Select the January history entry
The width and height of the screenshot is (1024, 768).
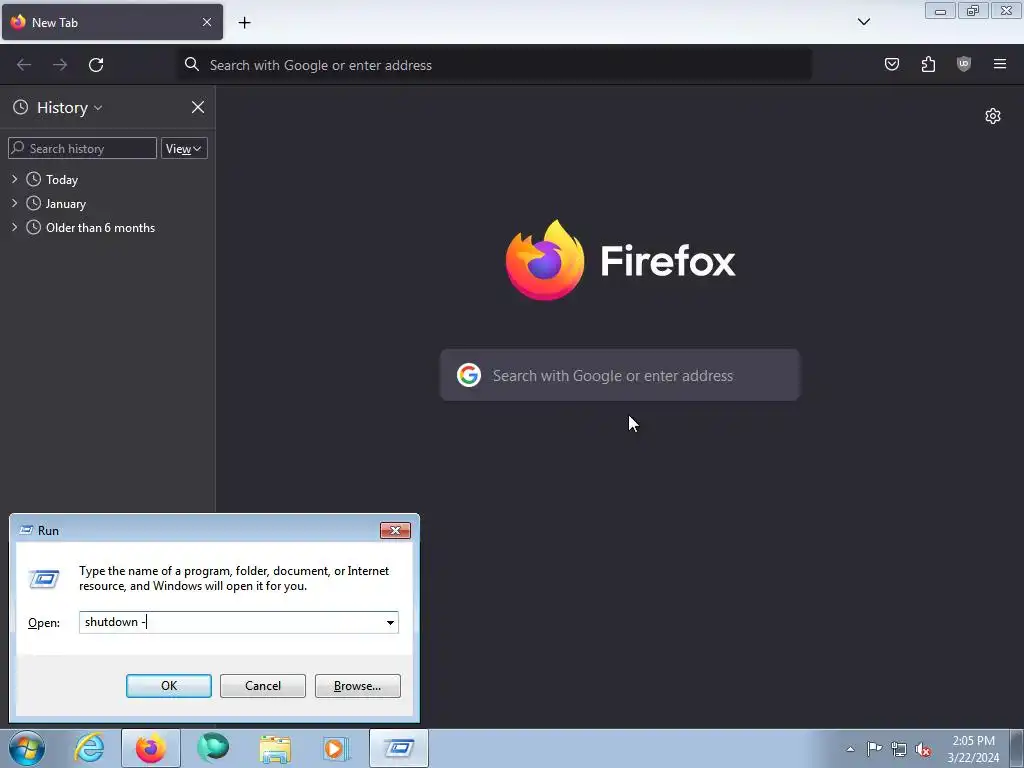(66, 204)
